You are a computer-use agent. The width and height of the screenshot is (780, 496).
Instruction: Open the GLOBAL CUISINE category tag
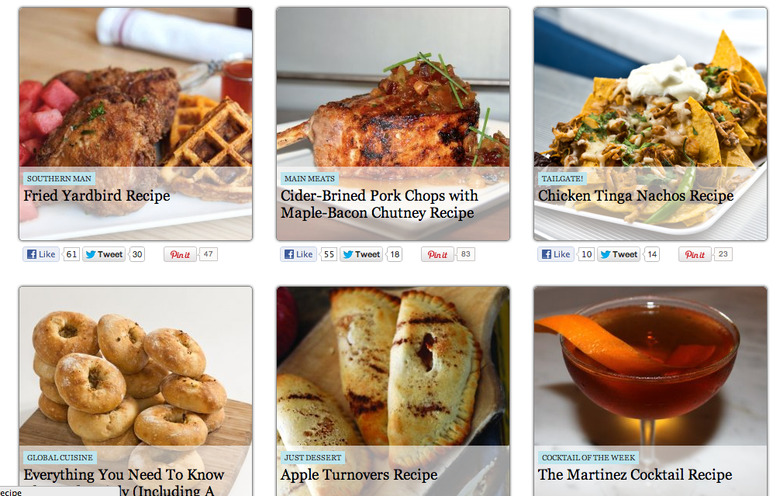(x=60, y=458)
